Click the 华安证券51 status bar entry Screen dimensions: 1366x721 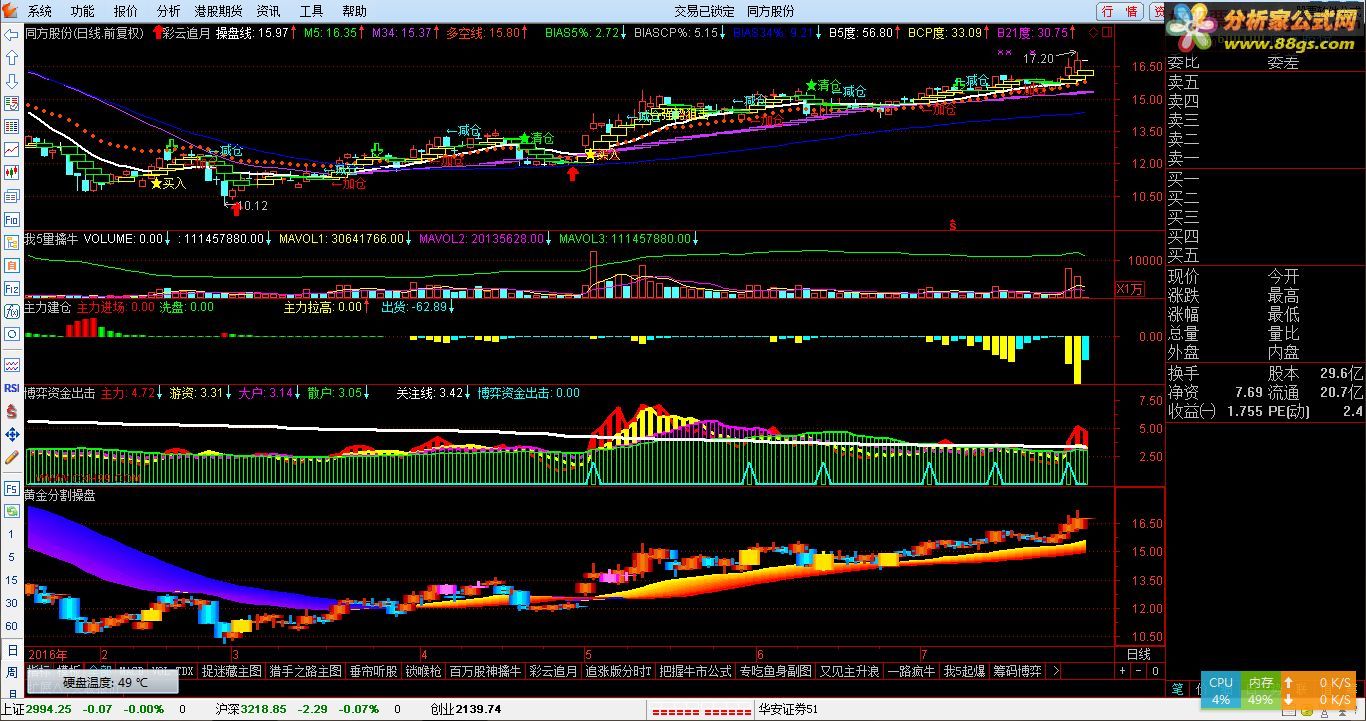pyautogui.click(x=788, y=709)
